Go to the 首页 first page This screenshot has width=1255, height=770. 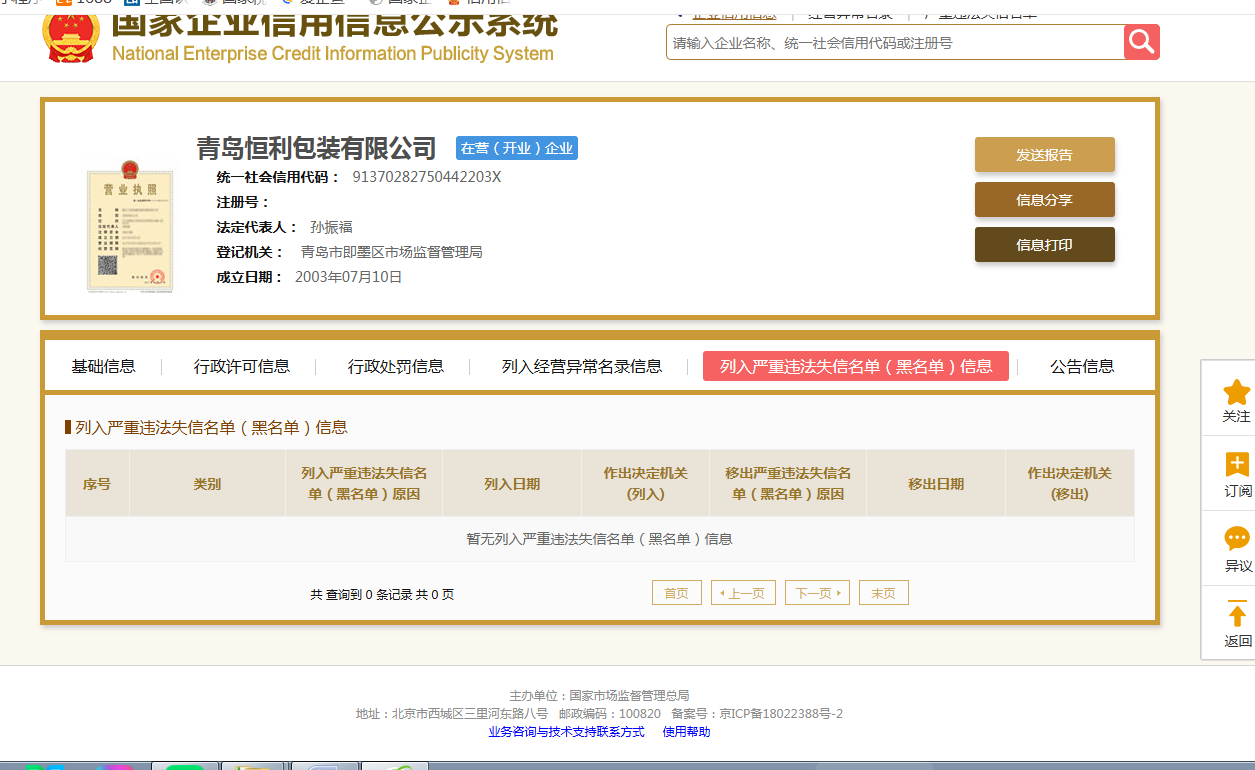[676, 593]
